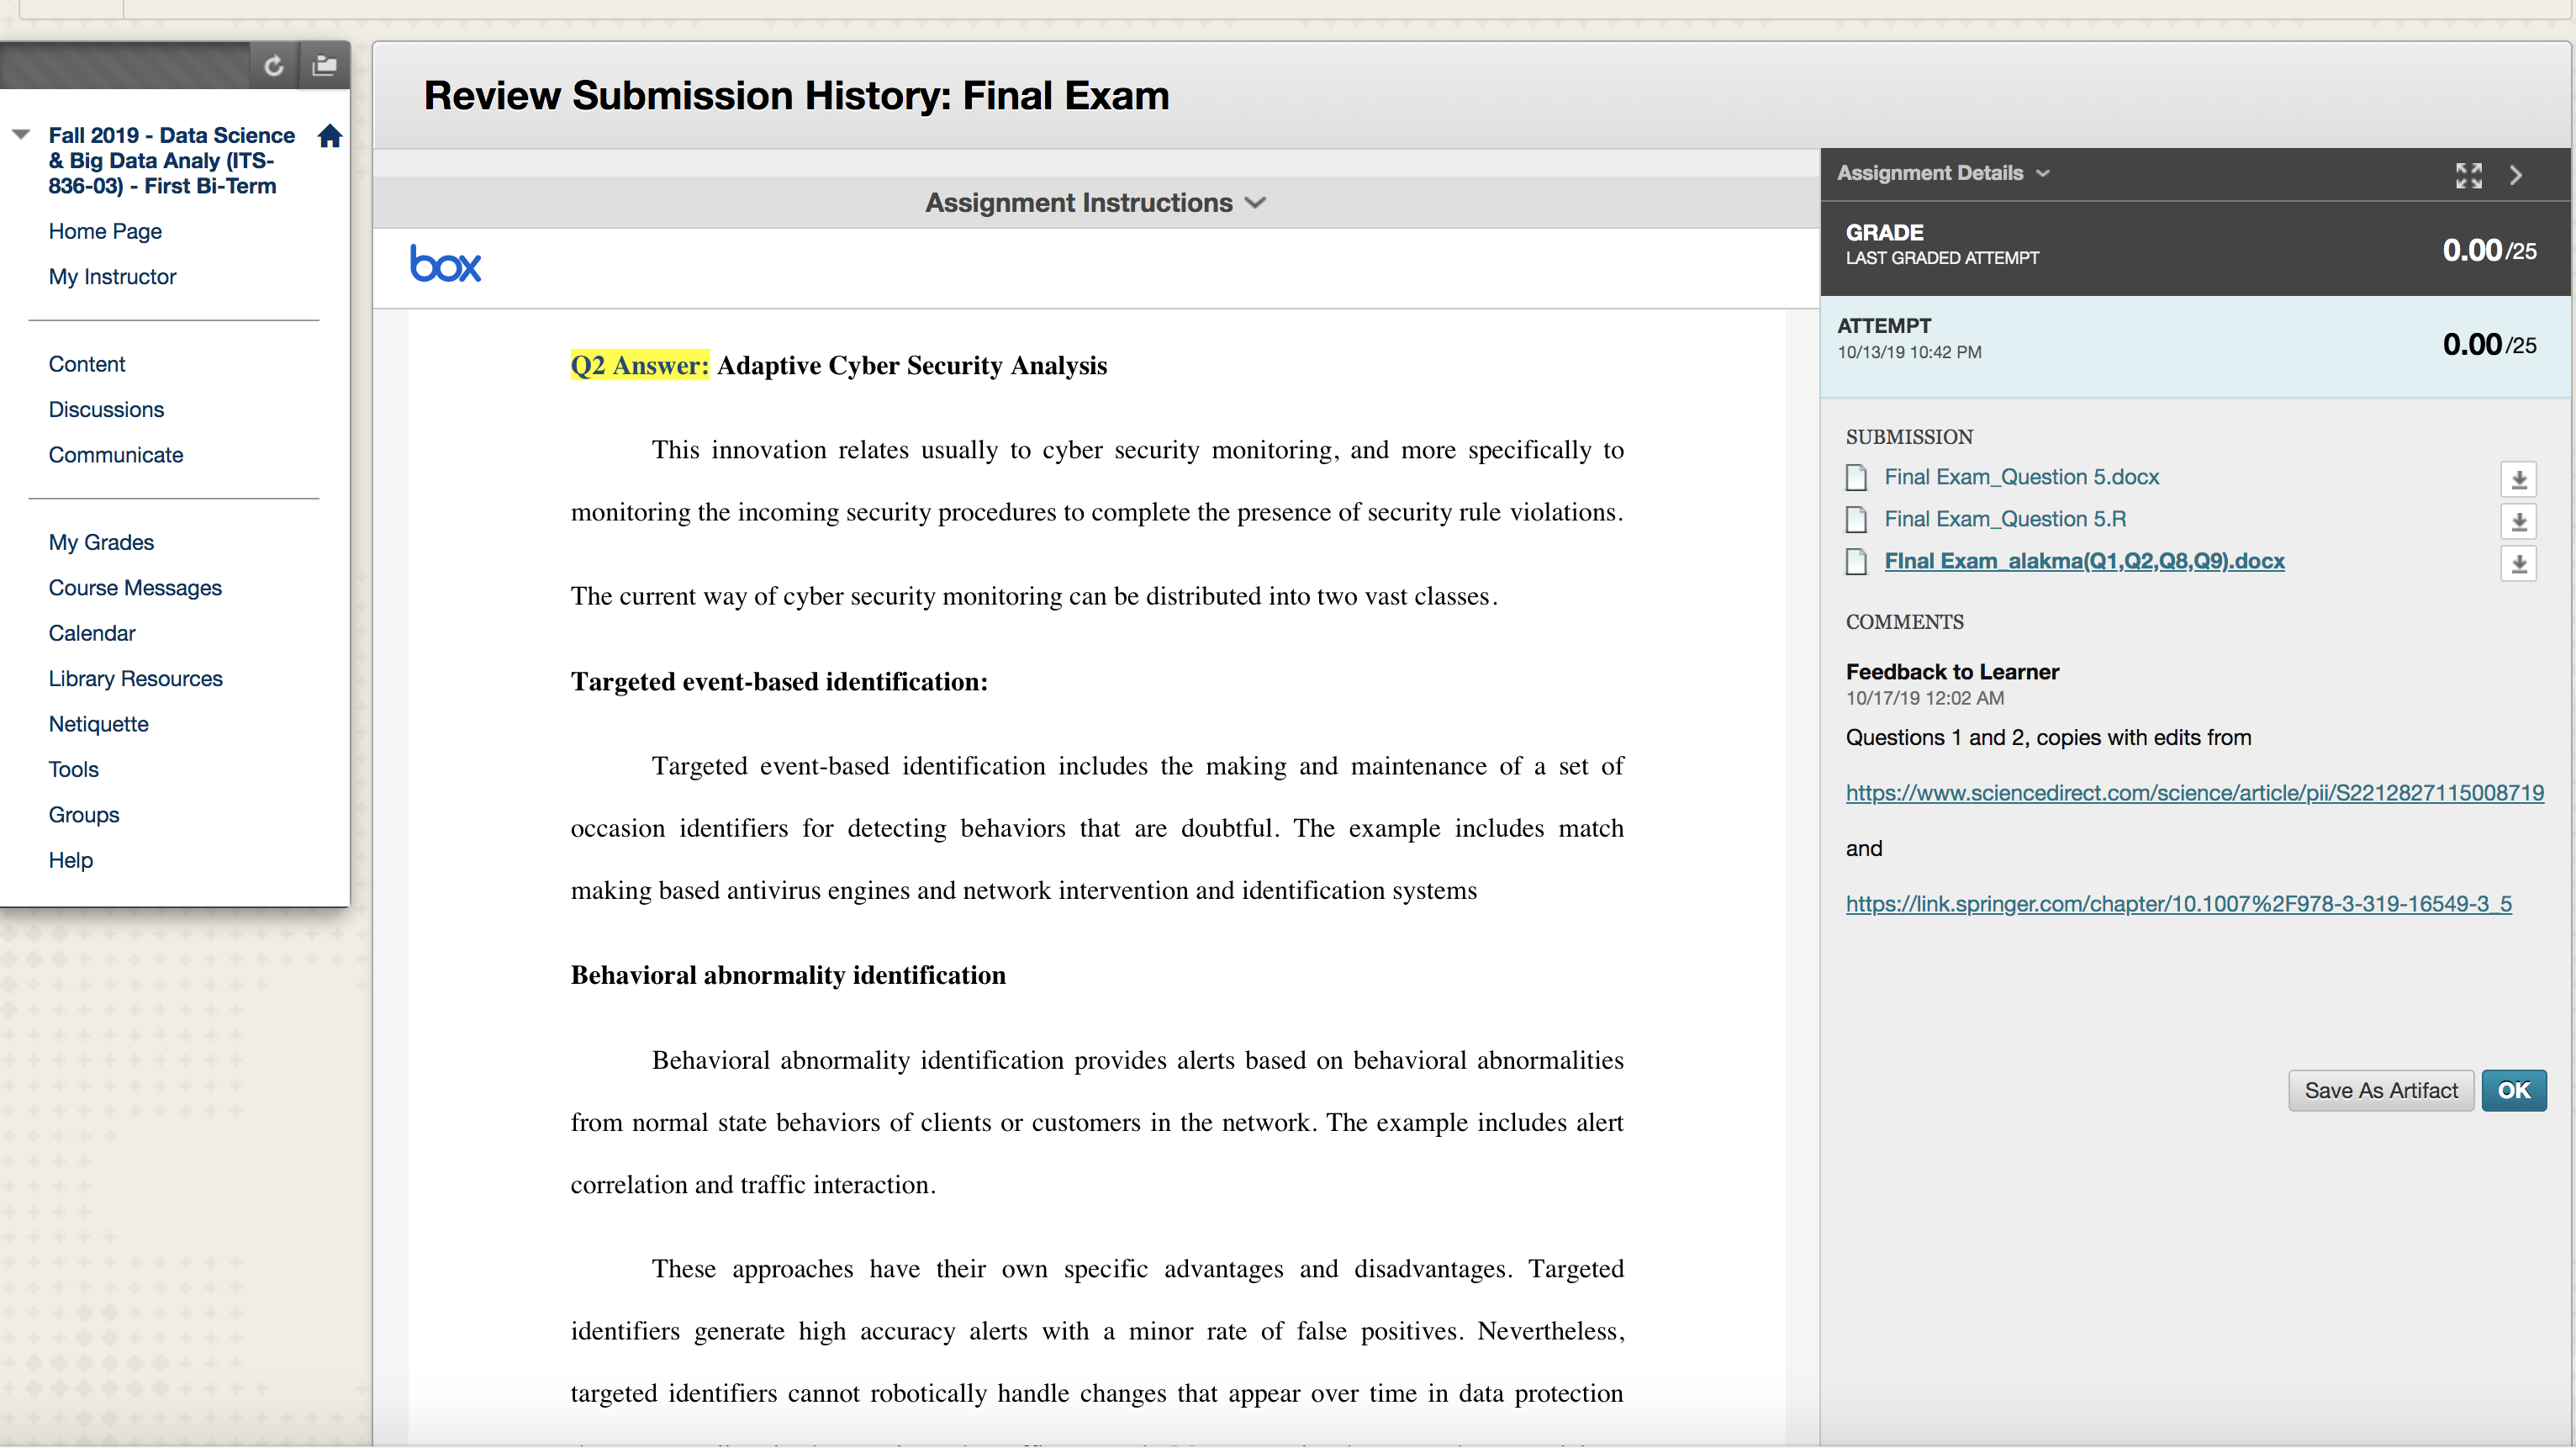The height and width of the screenshot is (1448, 2576).
Task: Open Help link in sidebar
Action: coord(70,861)
